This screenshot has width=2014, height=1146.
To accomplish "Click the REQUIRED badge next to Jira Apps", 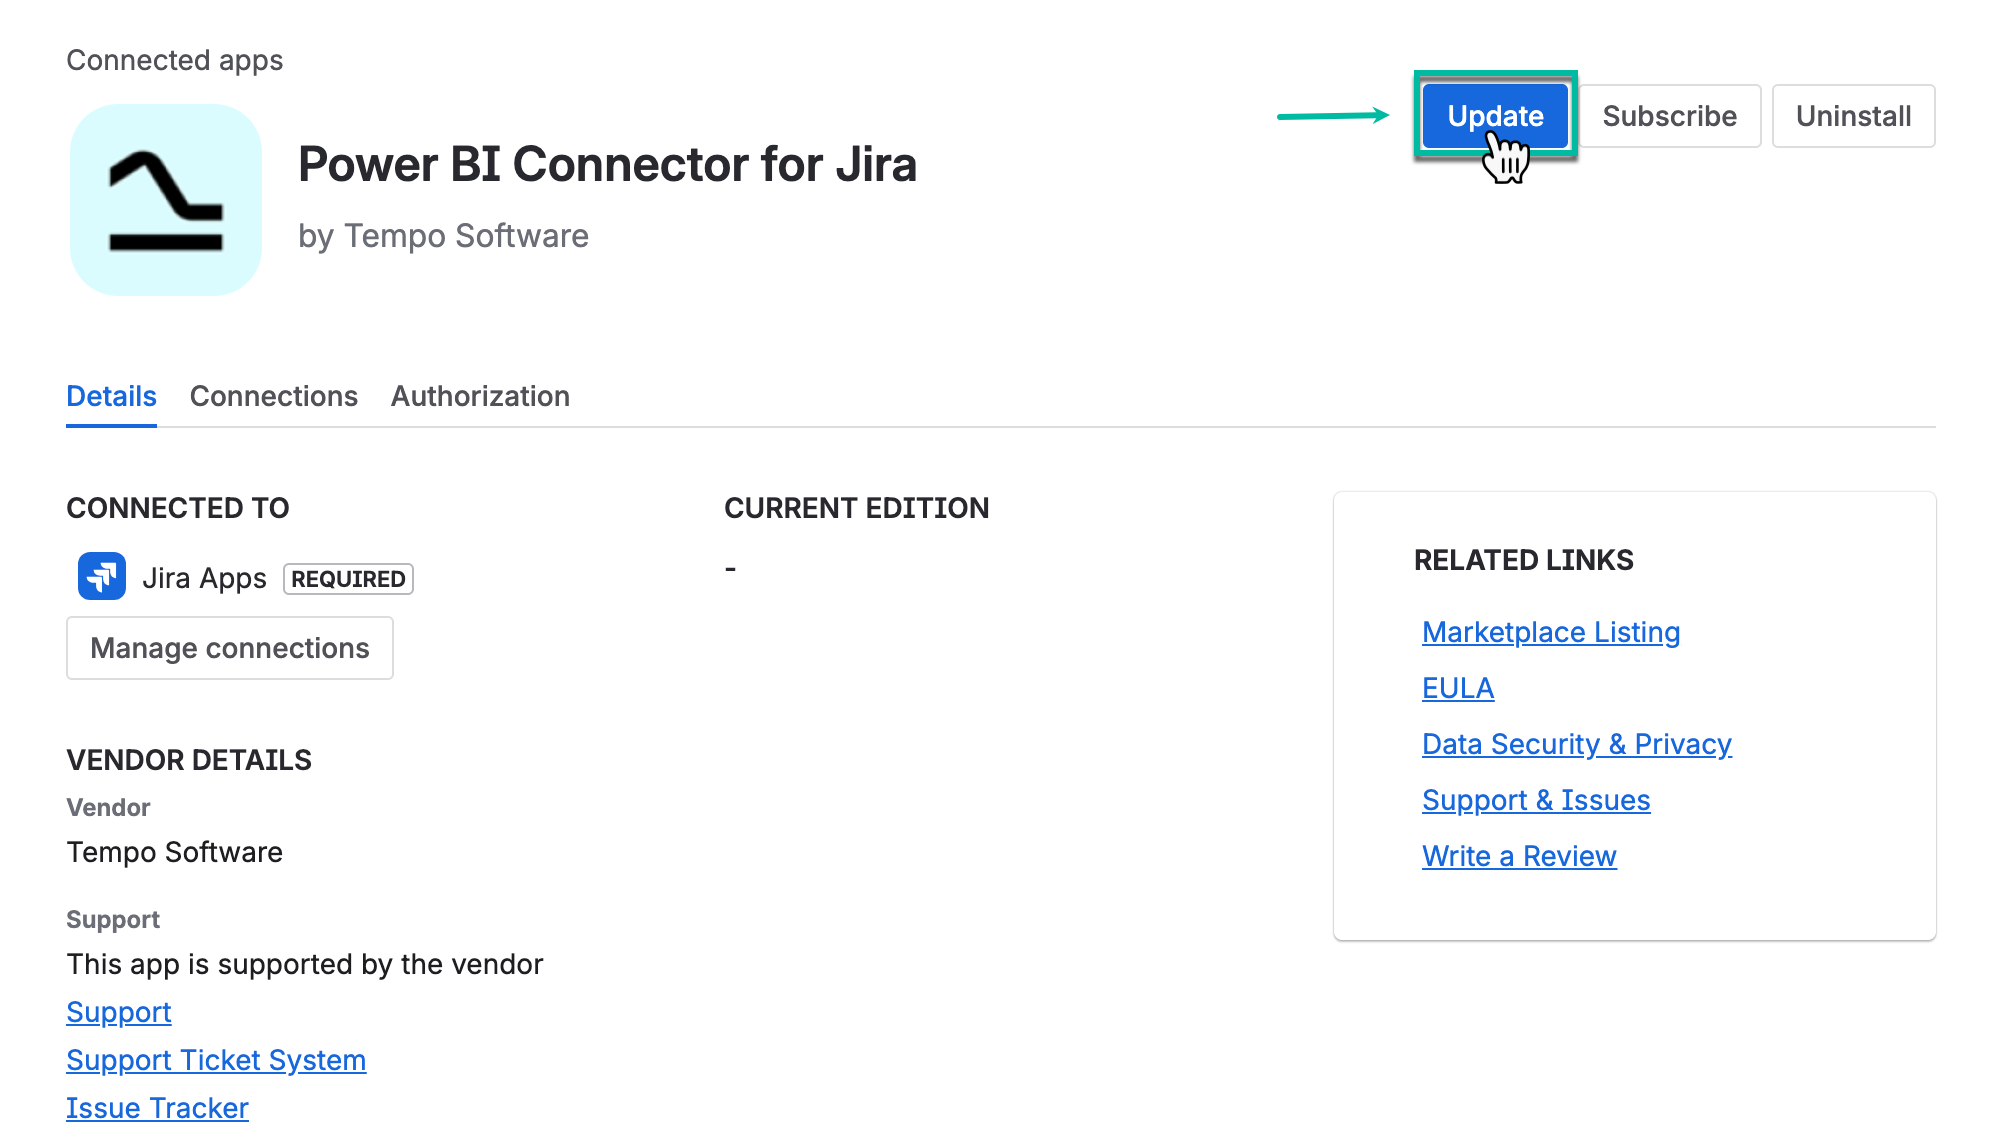I will click(348, 579).
